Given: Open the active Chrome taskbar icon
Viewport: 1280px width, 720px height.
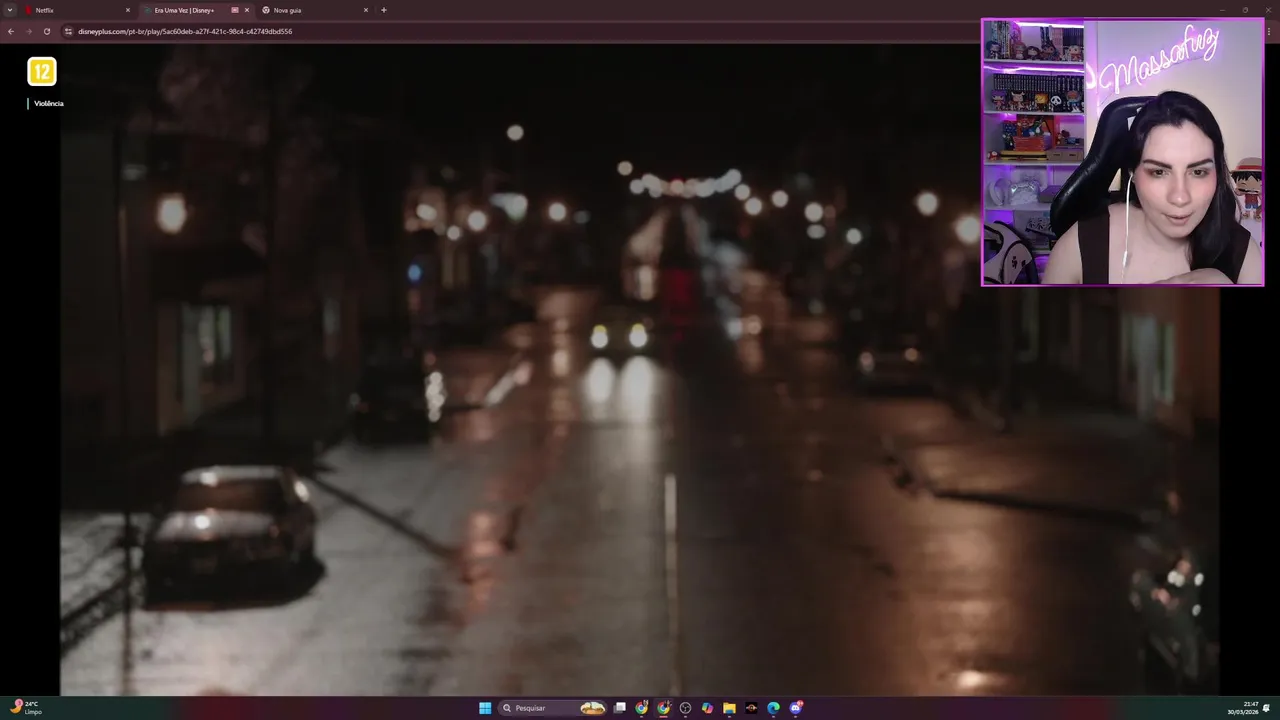Looking at the screenshot, I should 664,708.
